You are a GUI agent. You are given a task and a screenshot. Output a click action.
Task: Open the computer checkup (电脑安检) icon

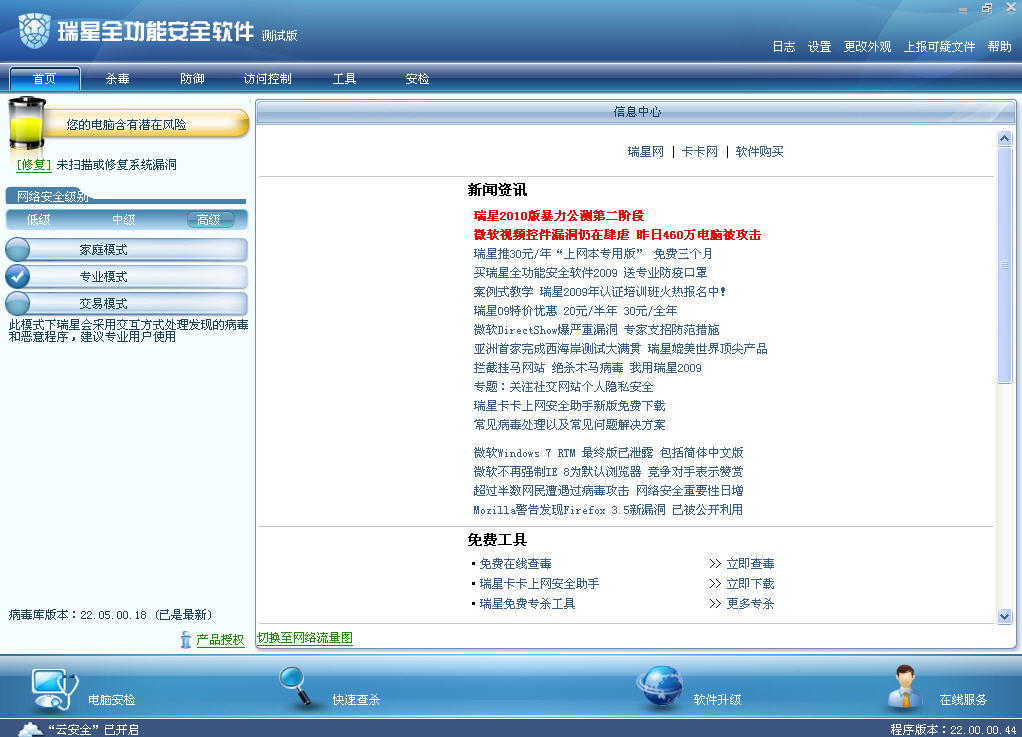point(55,689)
